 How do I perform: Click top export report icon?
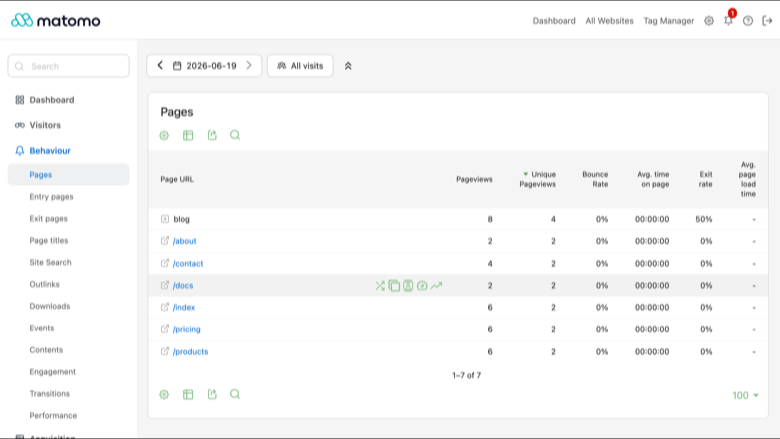212,135
